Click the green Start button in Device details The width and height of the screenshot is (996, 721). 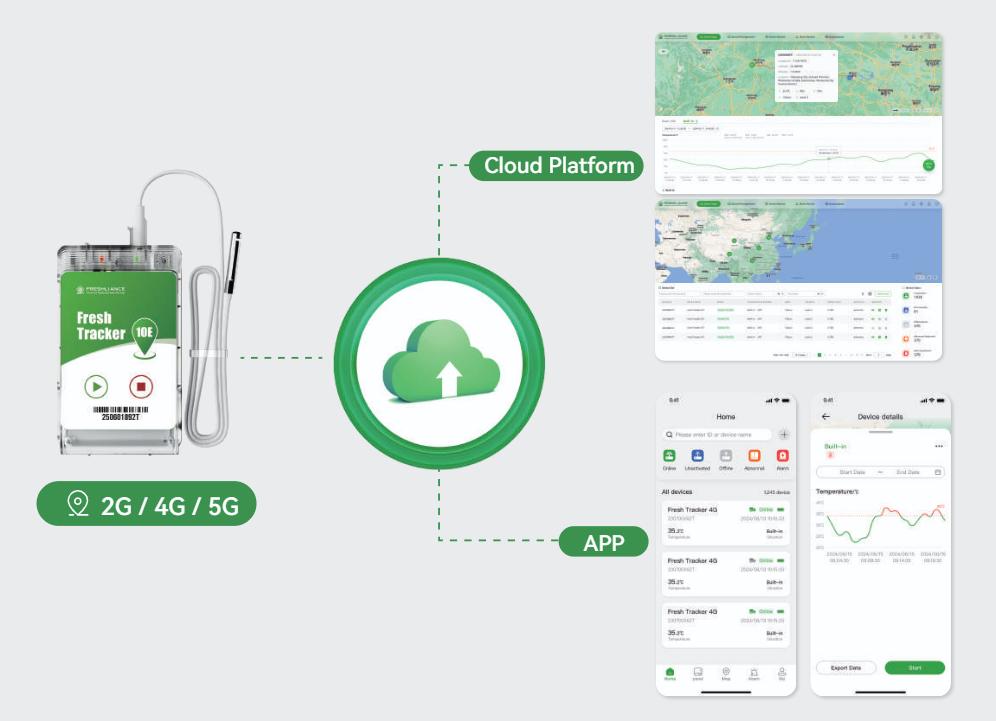point(915,668)
